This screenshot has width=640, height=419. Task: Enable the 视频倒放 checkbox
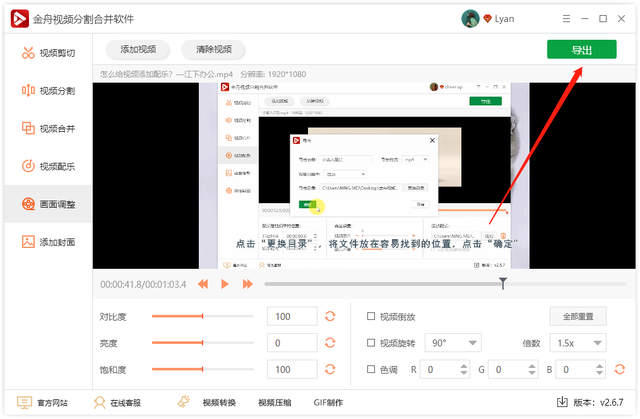pyautogui.click(x=371, y=316)
